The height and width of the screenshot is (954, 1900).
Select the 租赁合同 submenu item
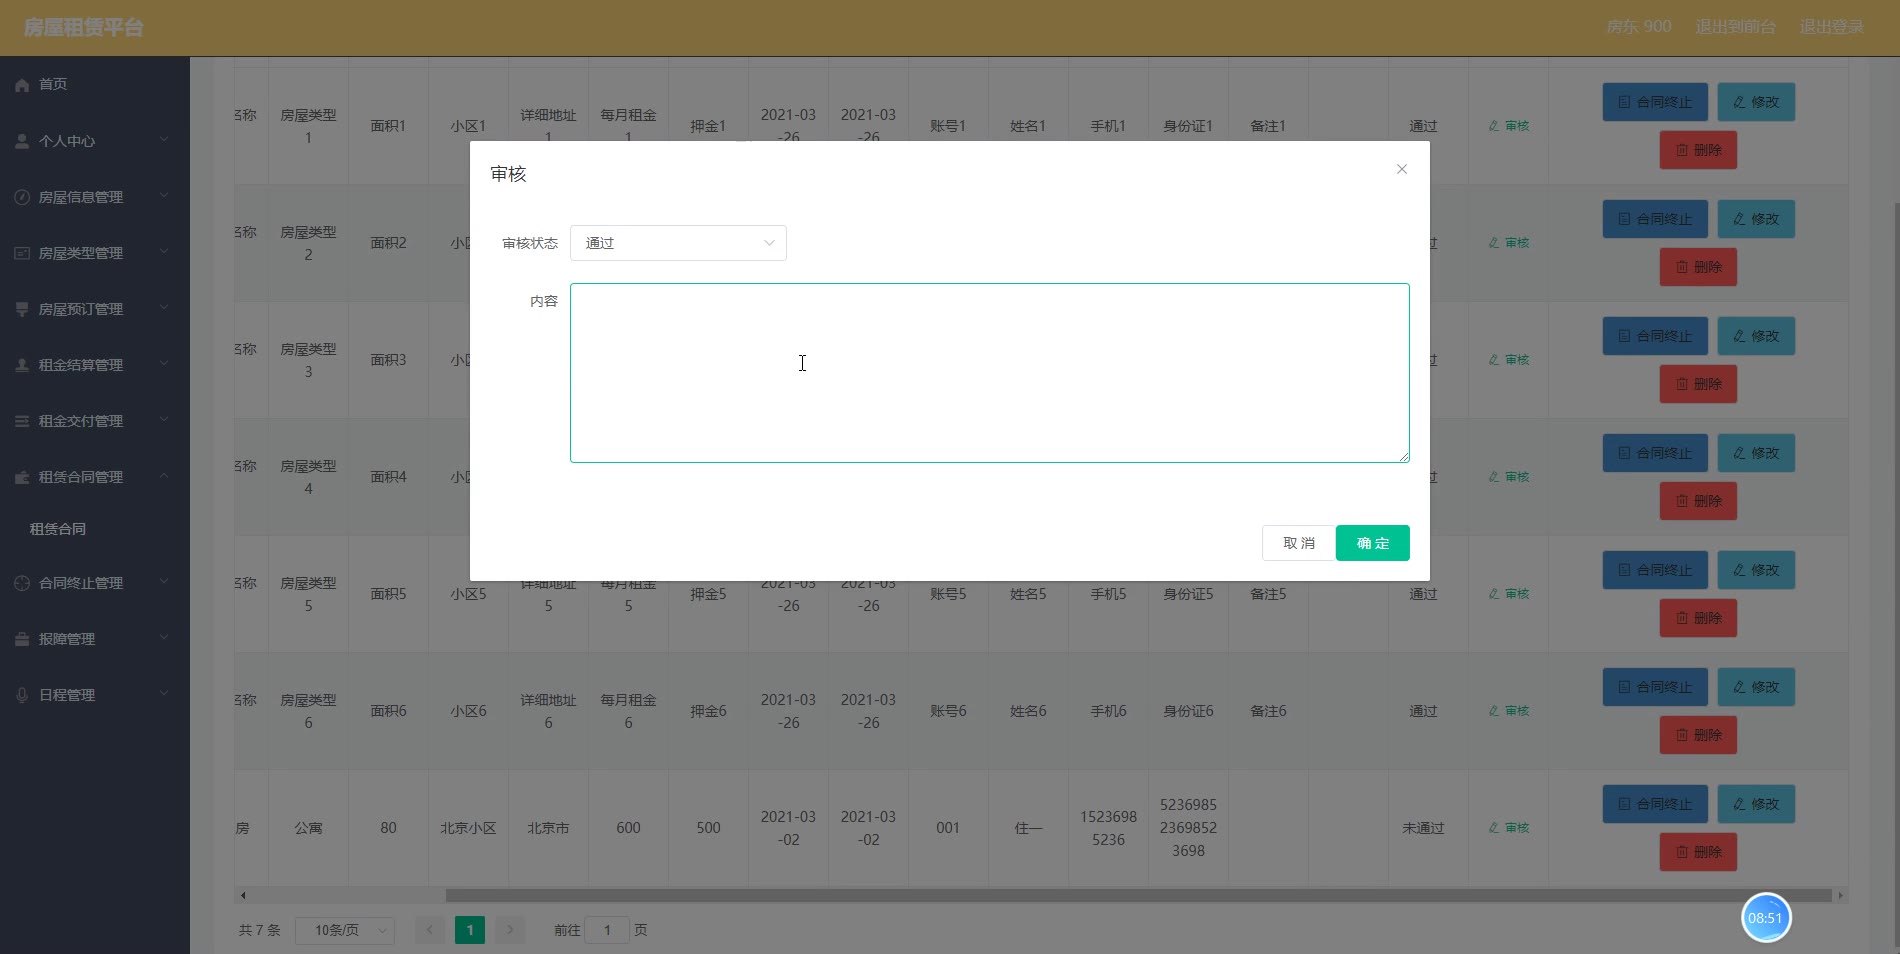(58, 529)
